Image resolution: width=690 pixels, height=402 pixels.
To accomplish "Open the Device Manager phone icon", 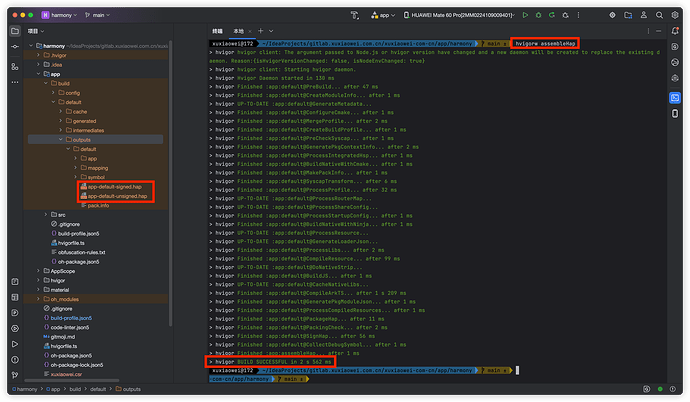I will 675,113.
